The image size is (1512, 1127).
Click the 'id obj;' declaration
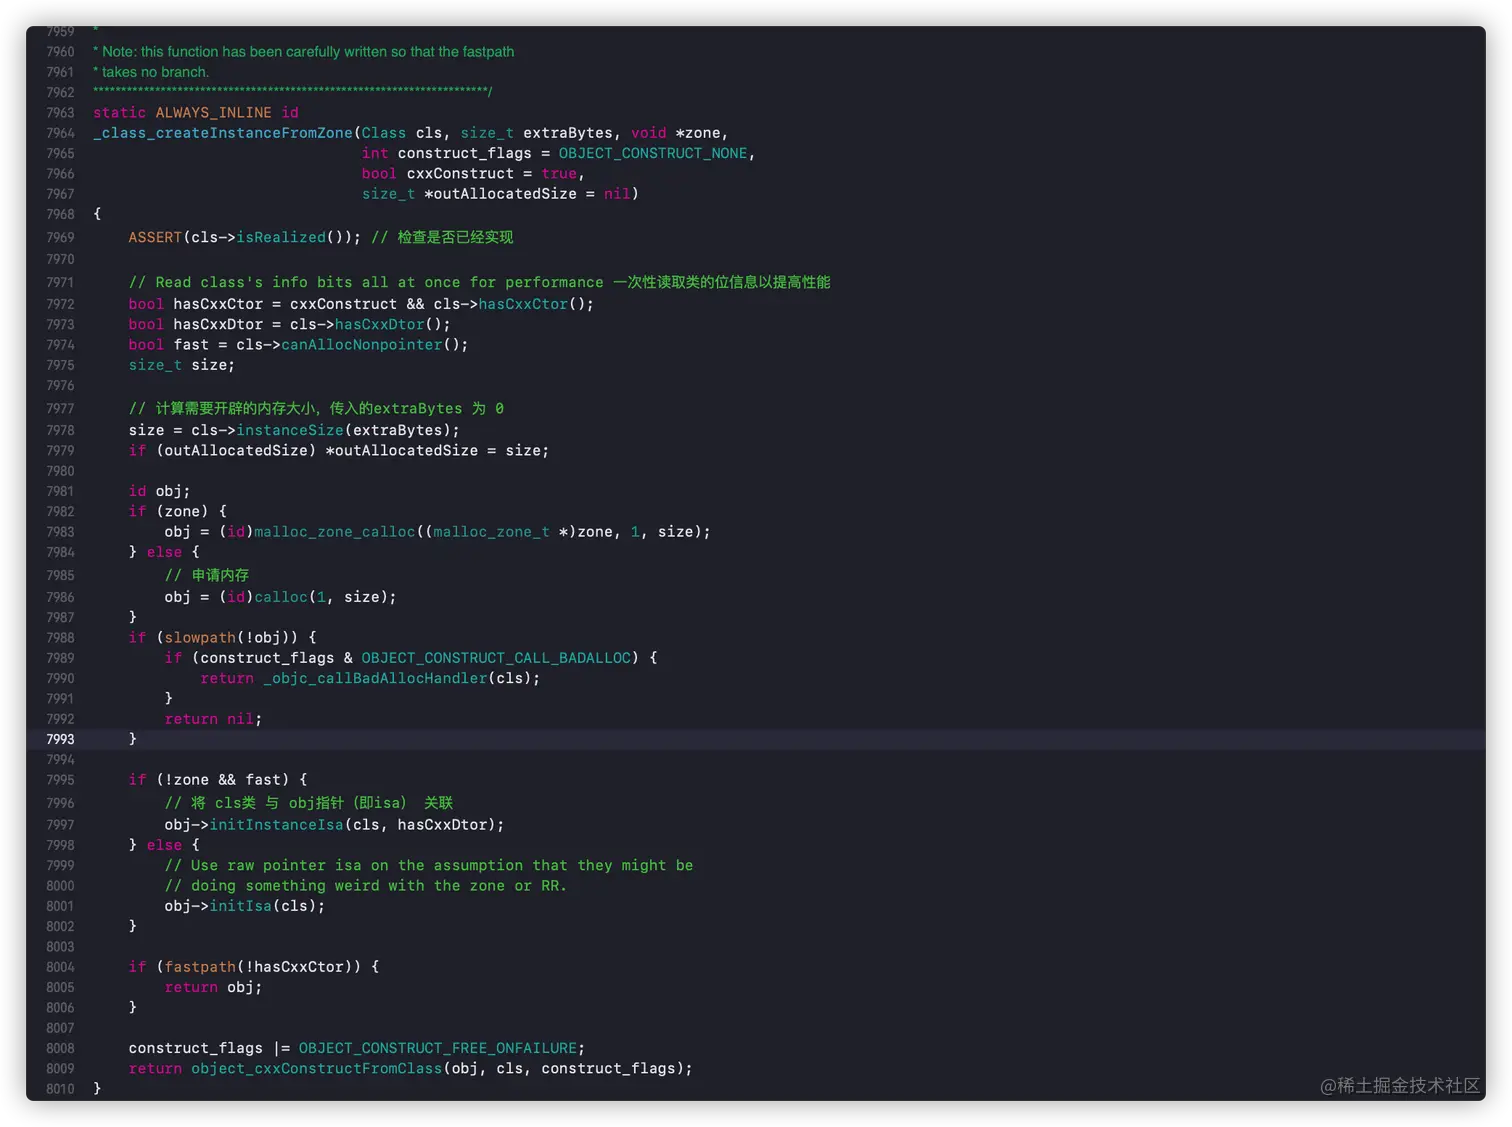point(159,491)
